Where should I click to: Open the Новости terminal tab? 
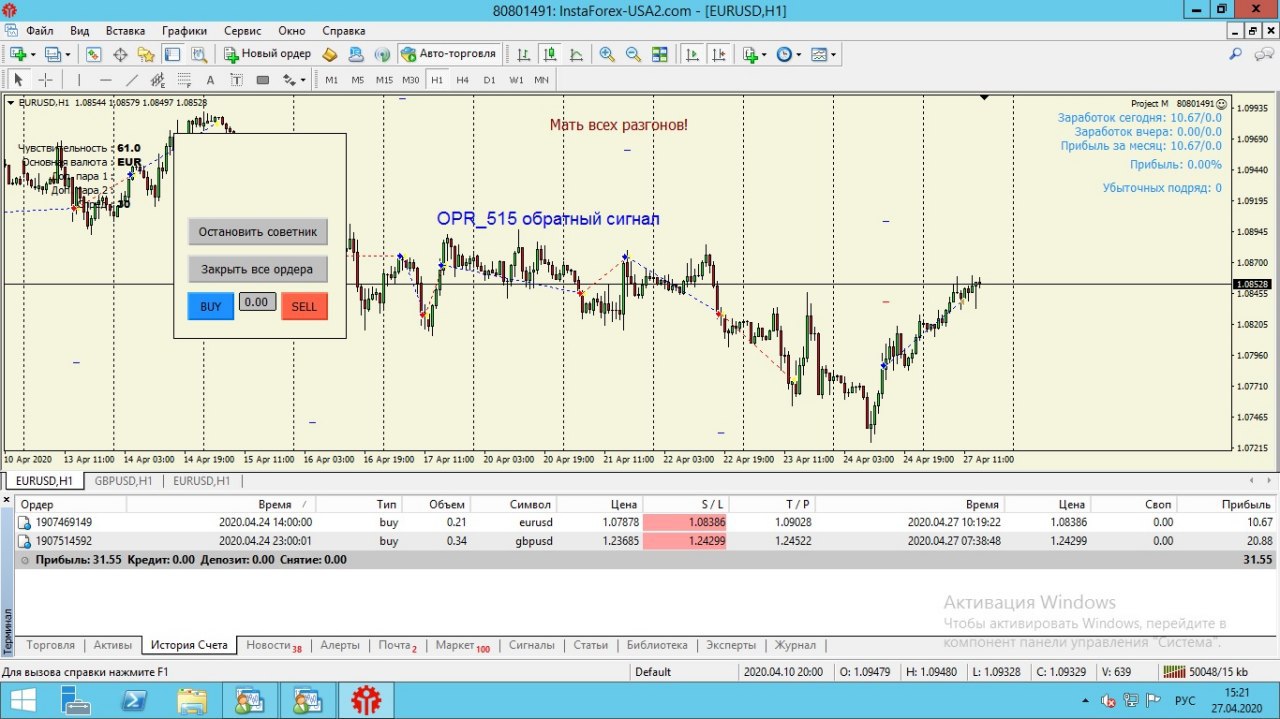pos(273,645)
